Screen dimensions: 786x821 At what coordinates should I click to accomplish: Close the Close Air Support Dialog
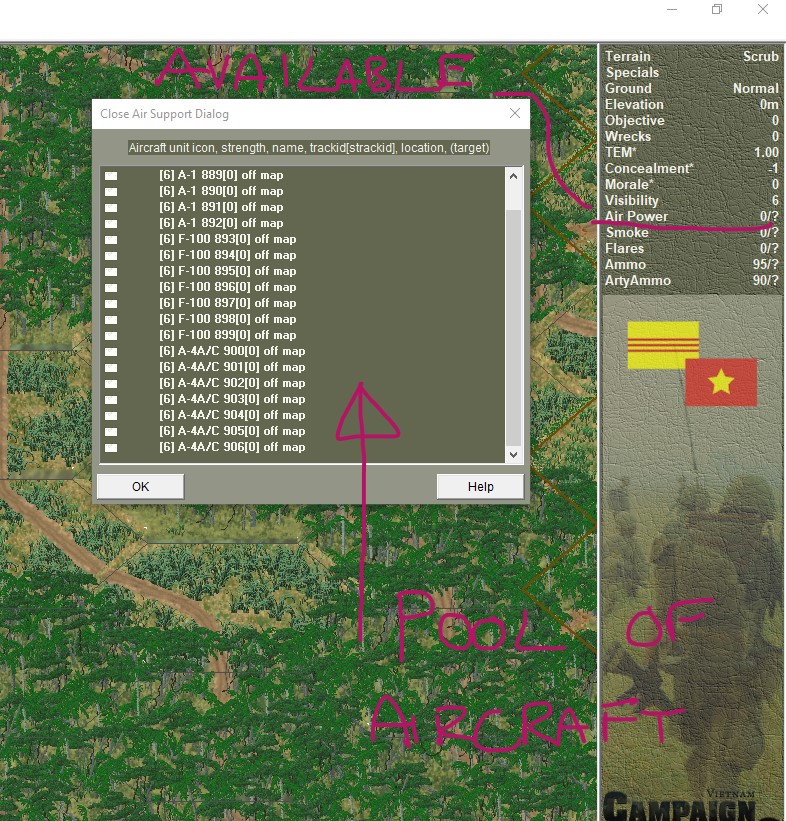pos(515,113)
